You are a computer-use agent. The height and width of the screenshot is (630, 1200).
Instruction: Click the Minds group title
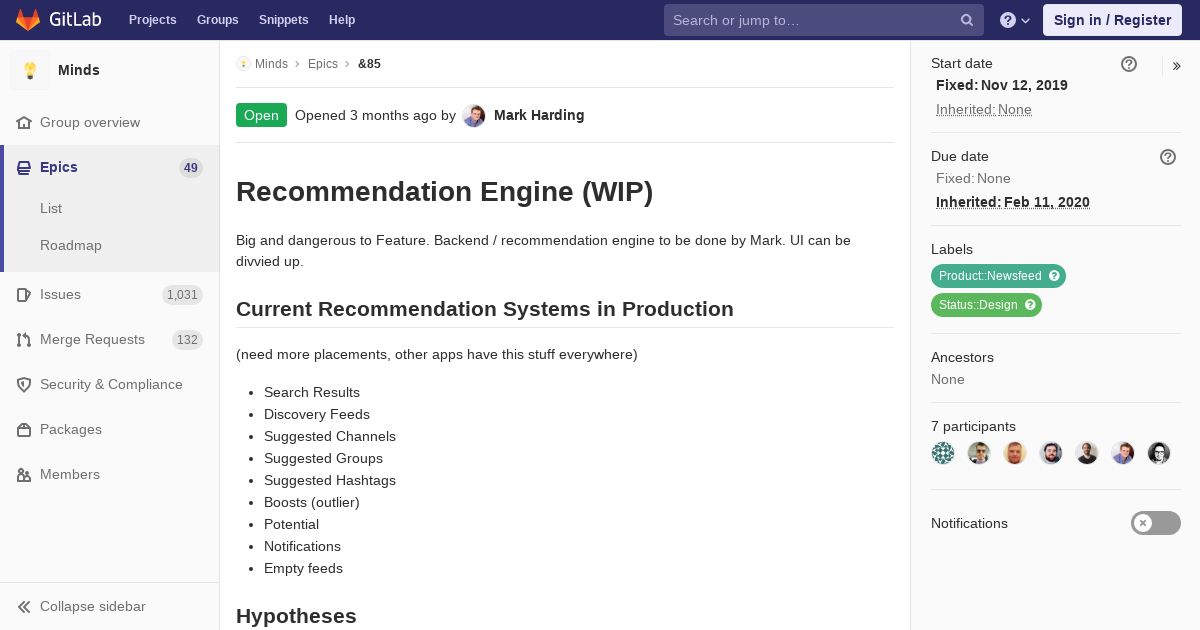point(79,70)
